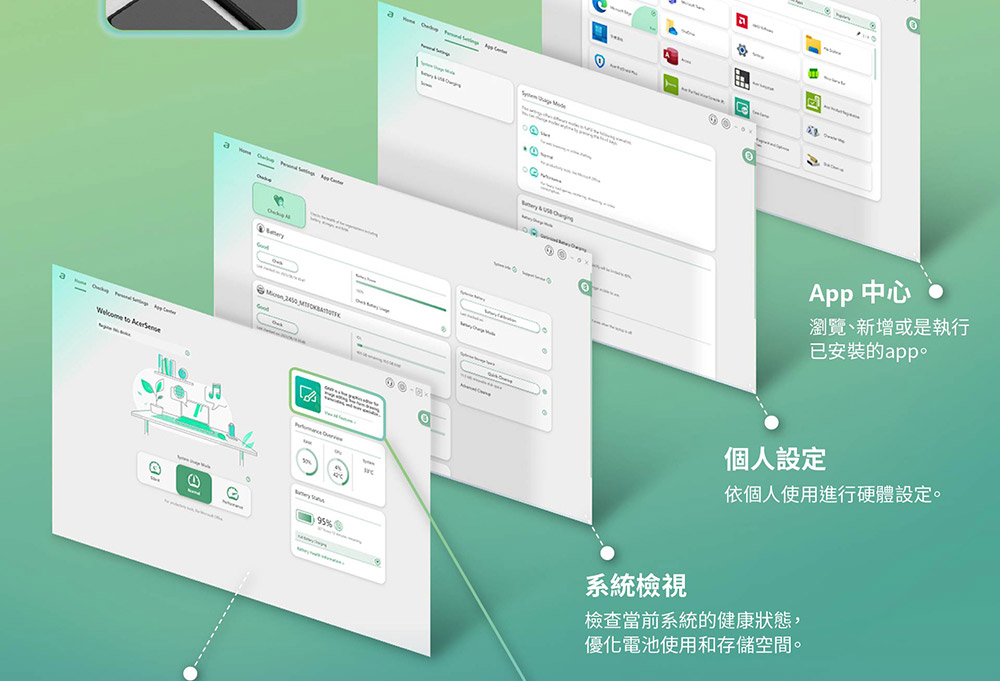Click the Quick Cleanup button
This screenshot has width=1000, height=681.
[x=500, y=376]
